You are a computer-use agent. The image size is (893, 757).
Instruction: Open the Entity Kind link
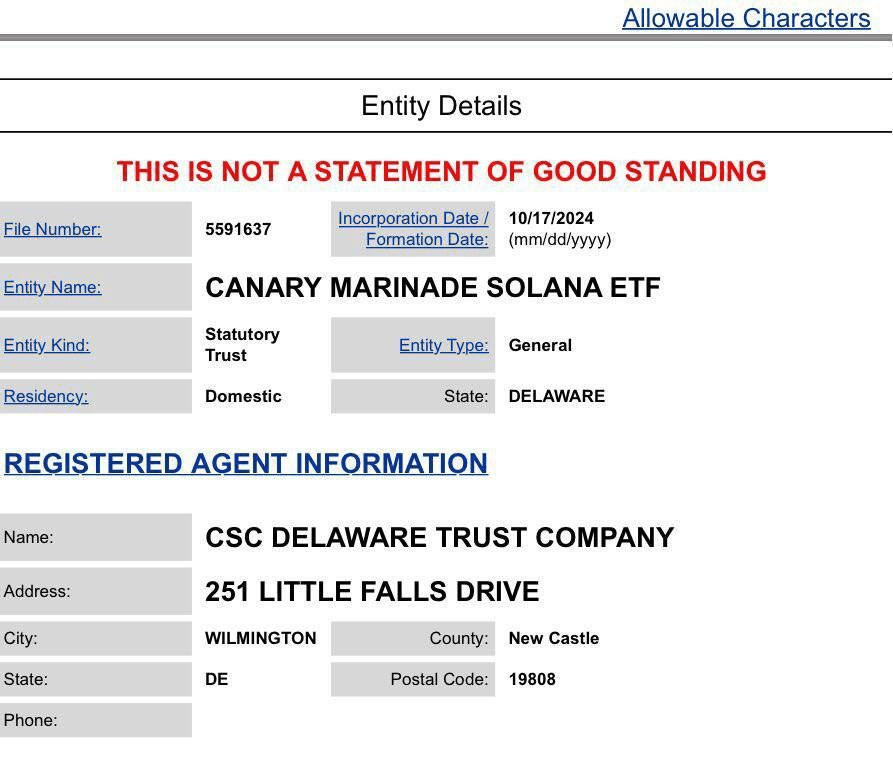[x=46, y=345]
